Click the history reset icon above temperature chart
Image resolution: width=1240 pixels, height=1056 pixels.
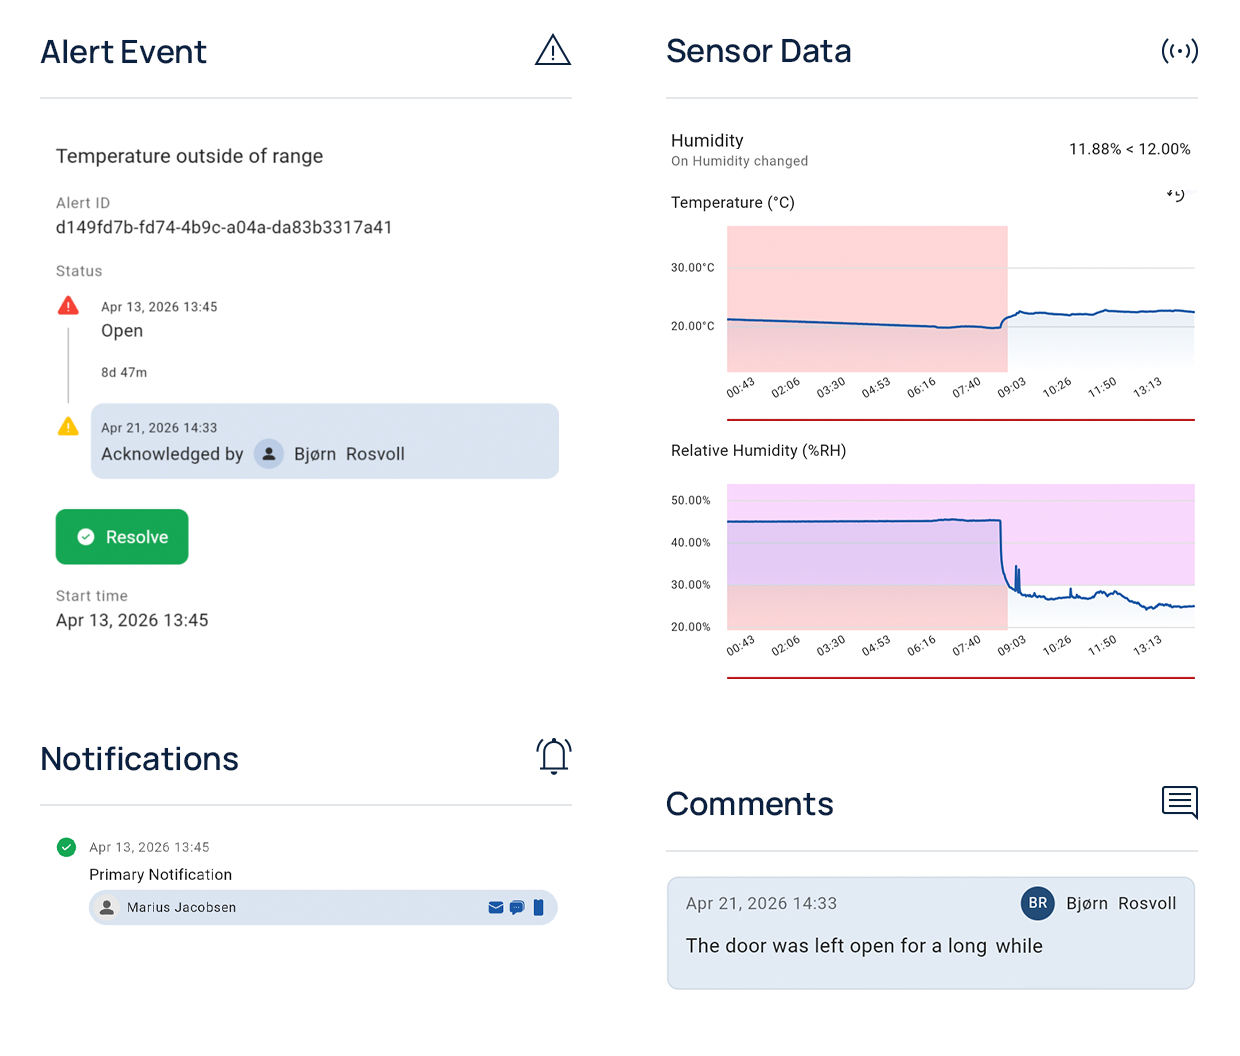[x=1177, y=194]
